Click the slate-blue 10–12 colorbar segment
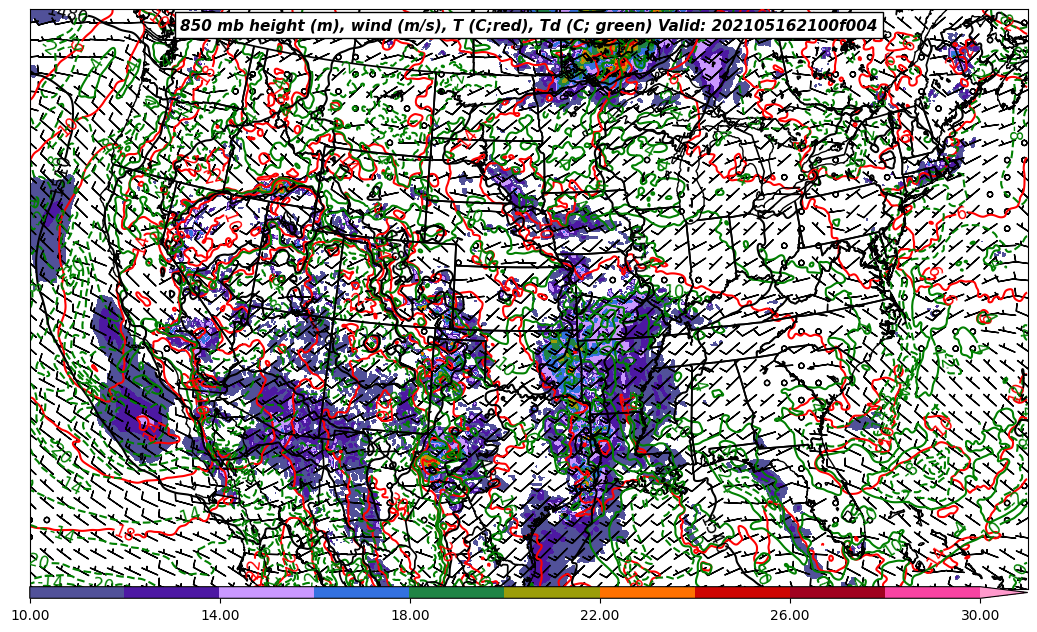This screenshot has height=632, width=1037. (77, 592)
